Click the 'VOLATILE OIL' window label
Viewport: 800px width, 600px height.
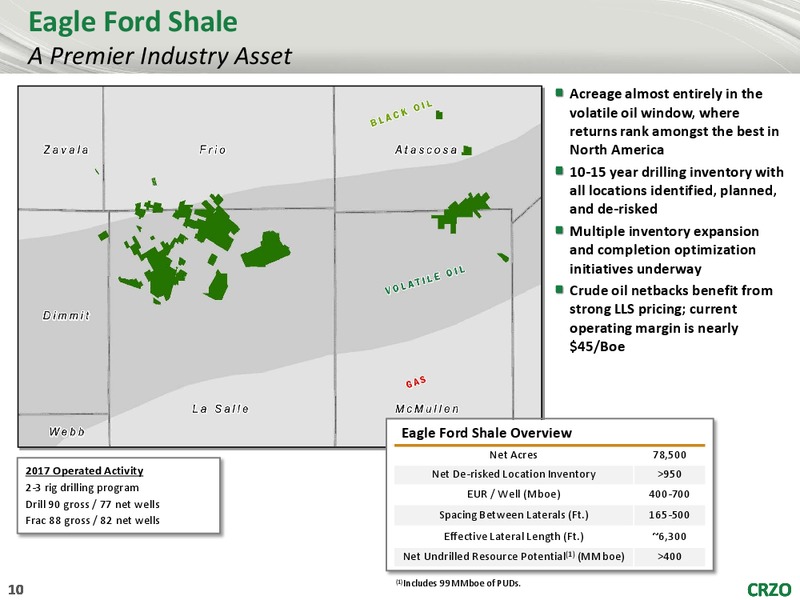click(425, 280)
